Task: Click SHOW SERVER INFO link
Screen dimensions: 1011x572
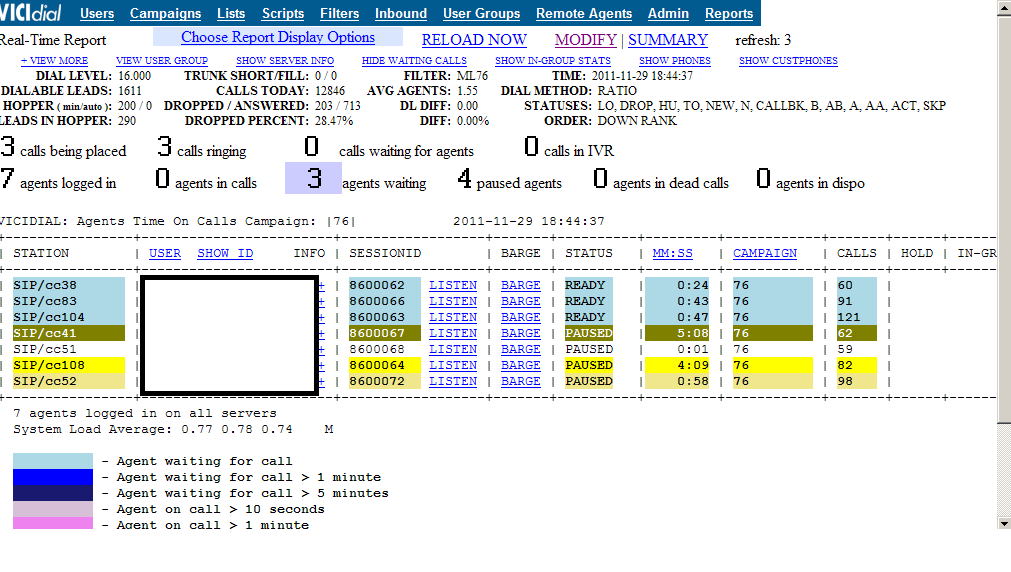Action: tap(285, 61)
